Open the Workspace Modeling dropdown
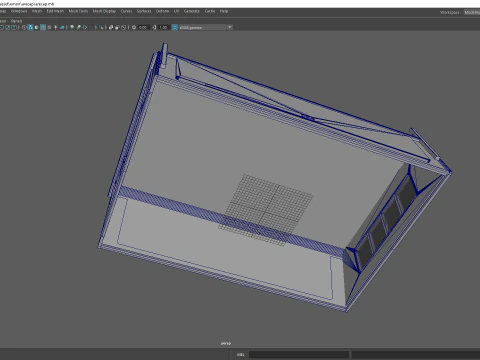The width and height of the screenshot is (480, 360). tap(472, 12)
